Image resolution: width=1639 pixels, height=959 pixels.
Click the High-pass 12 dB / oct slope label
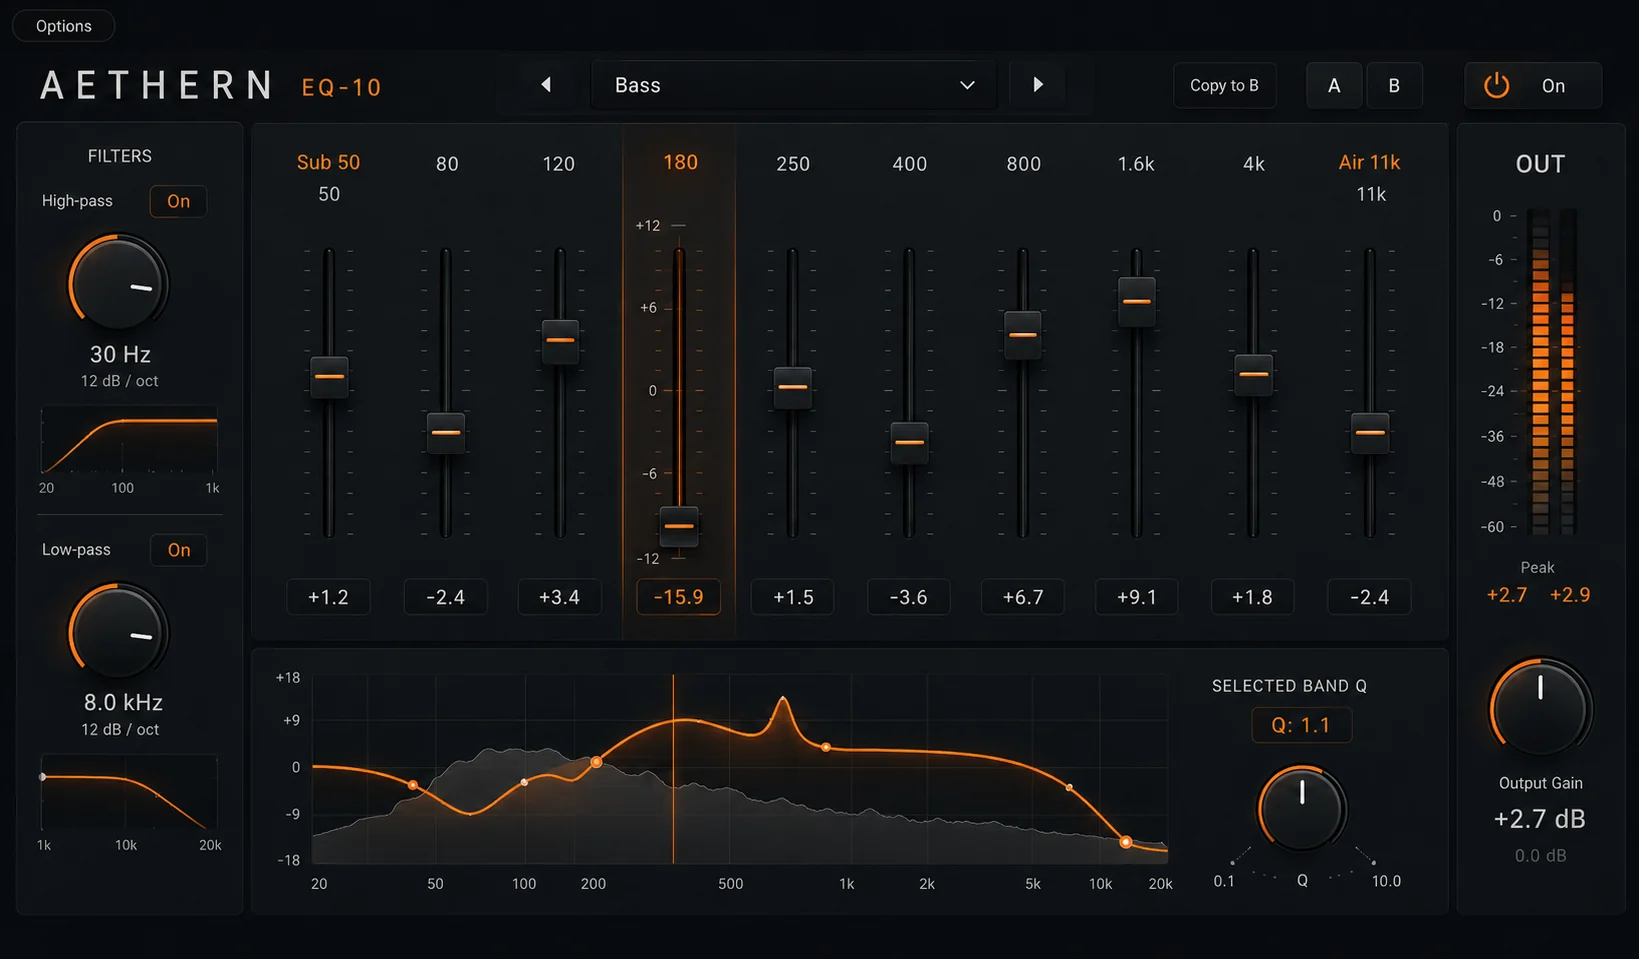coord(119,381)
